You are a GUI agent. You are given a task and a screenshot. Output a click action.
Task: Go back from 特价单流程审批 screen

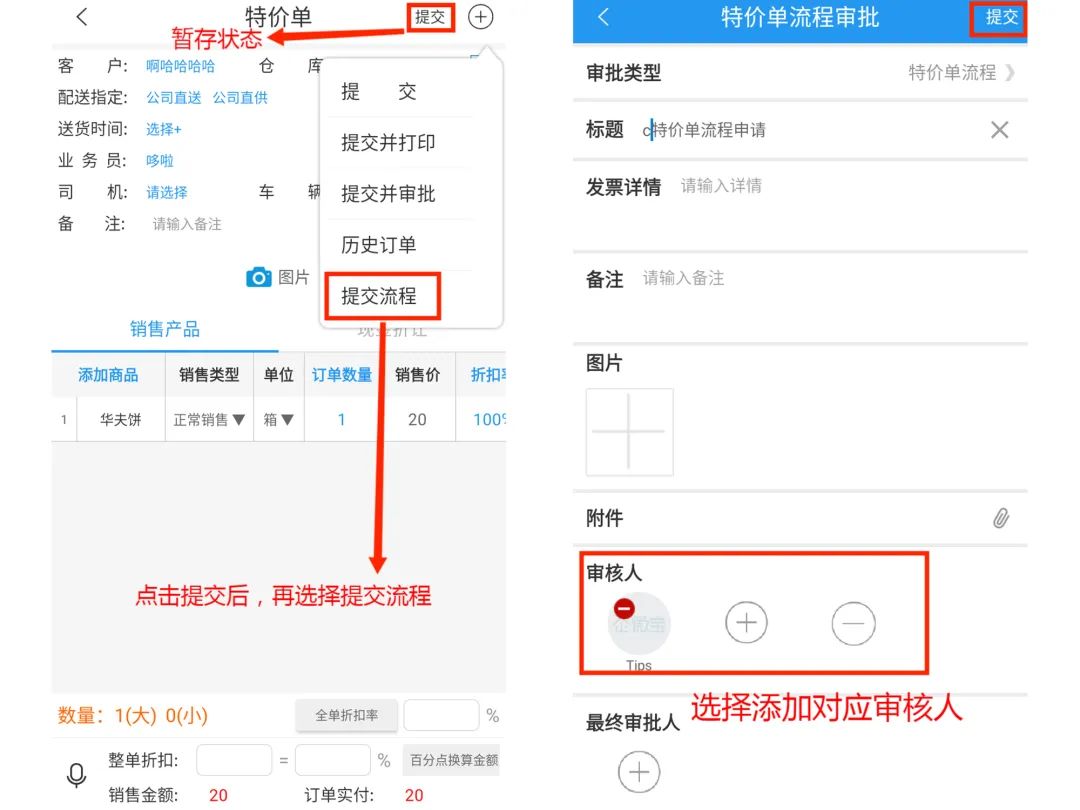tap(603, 17)
